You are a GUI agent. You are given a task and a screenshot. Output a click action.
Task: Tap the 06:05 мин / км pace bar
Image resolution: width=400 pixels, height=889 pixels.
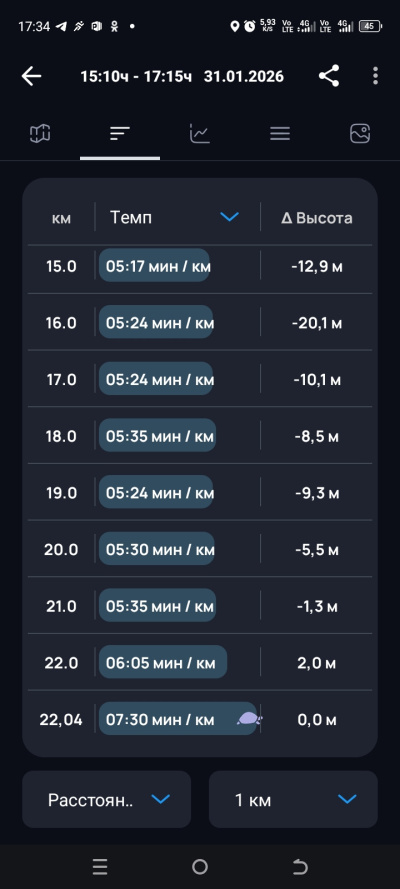click(x=163, y=662)
